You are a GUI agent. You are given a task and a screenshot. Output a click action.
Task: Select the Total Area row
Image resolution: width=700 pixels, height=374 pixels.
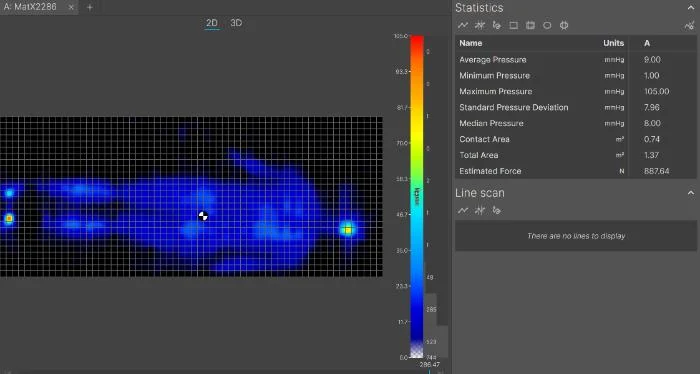pos(575,155)
